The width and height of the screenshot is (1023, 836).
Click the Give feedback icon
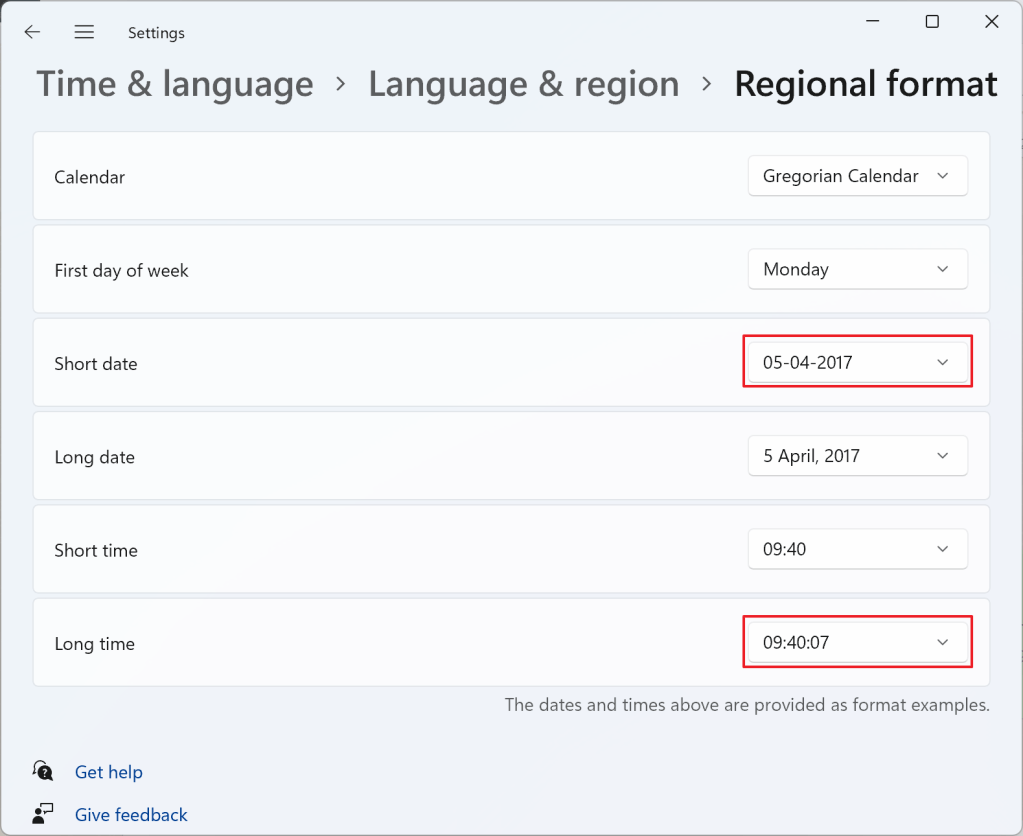43,814
